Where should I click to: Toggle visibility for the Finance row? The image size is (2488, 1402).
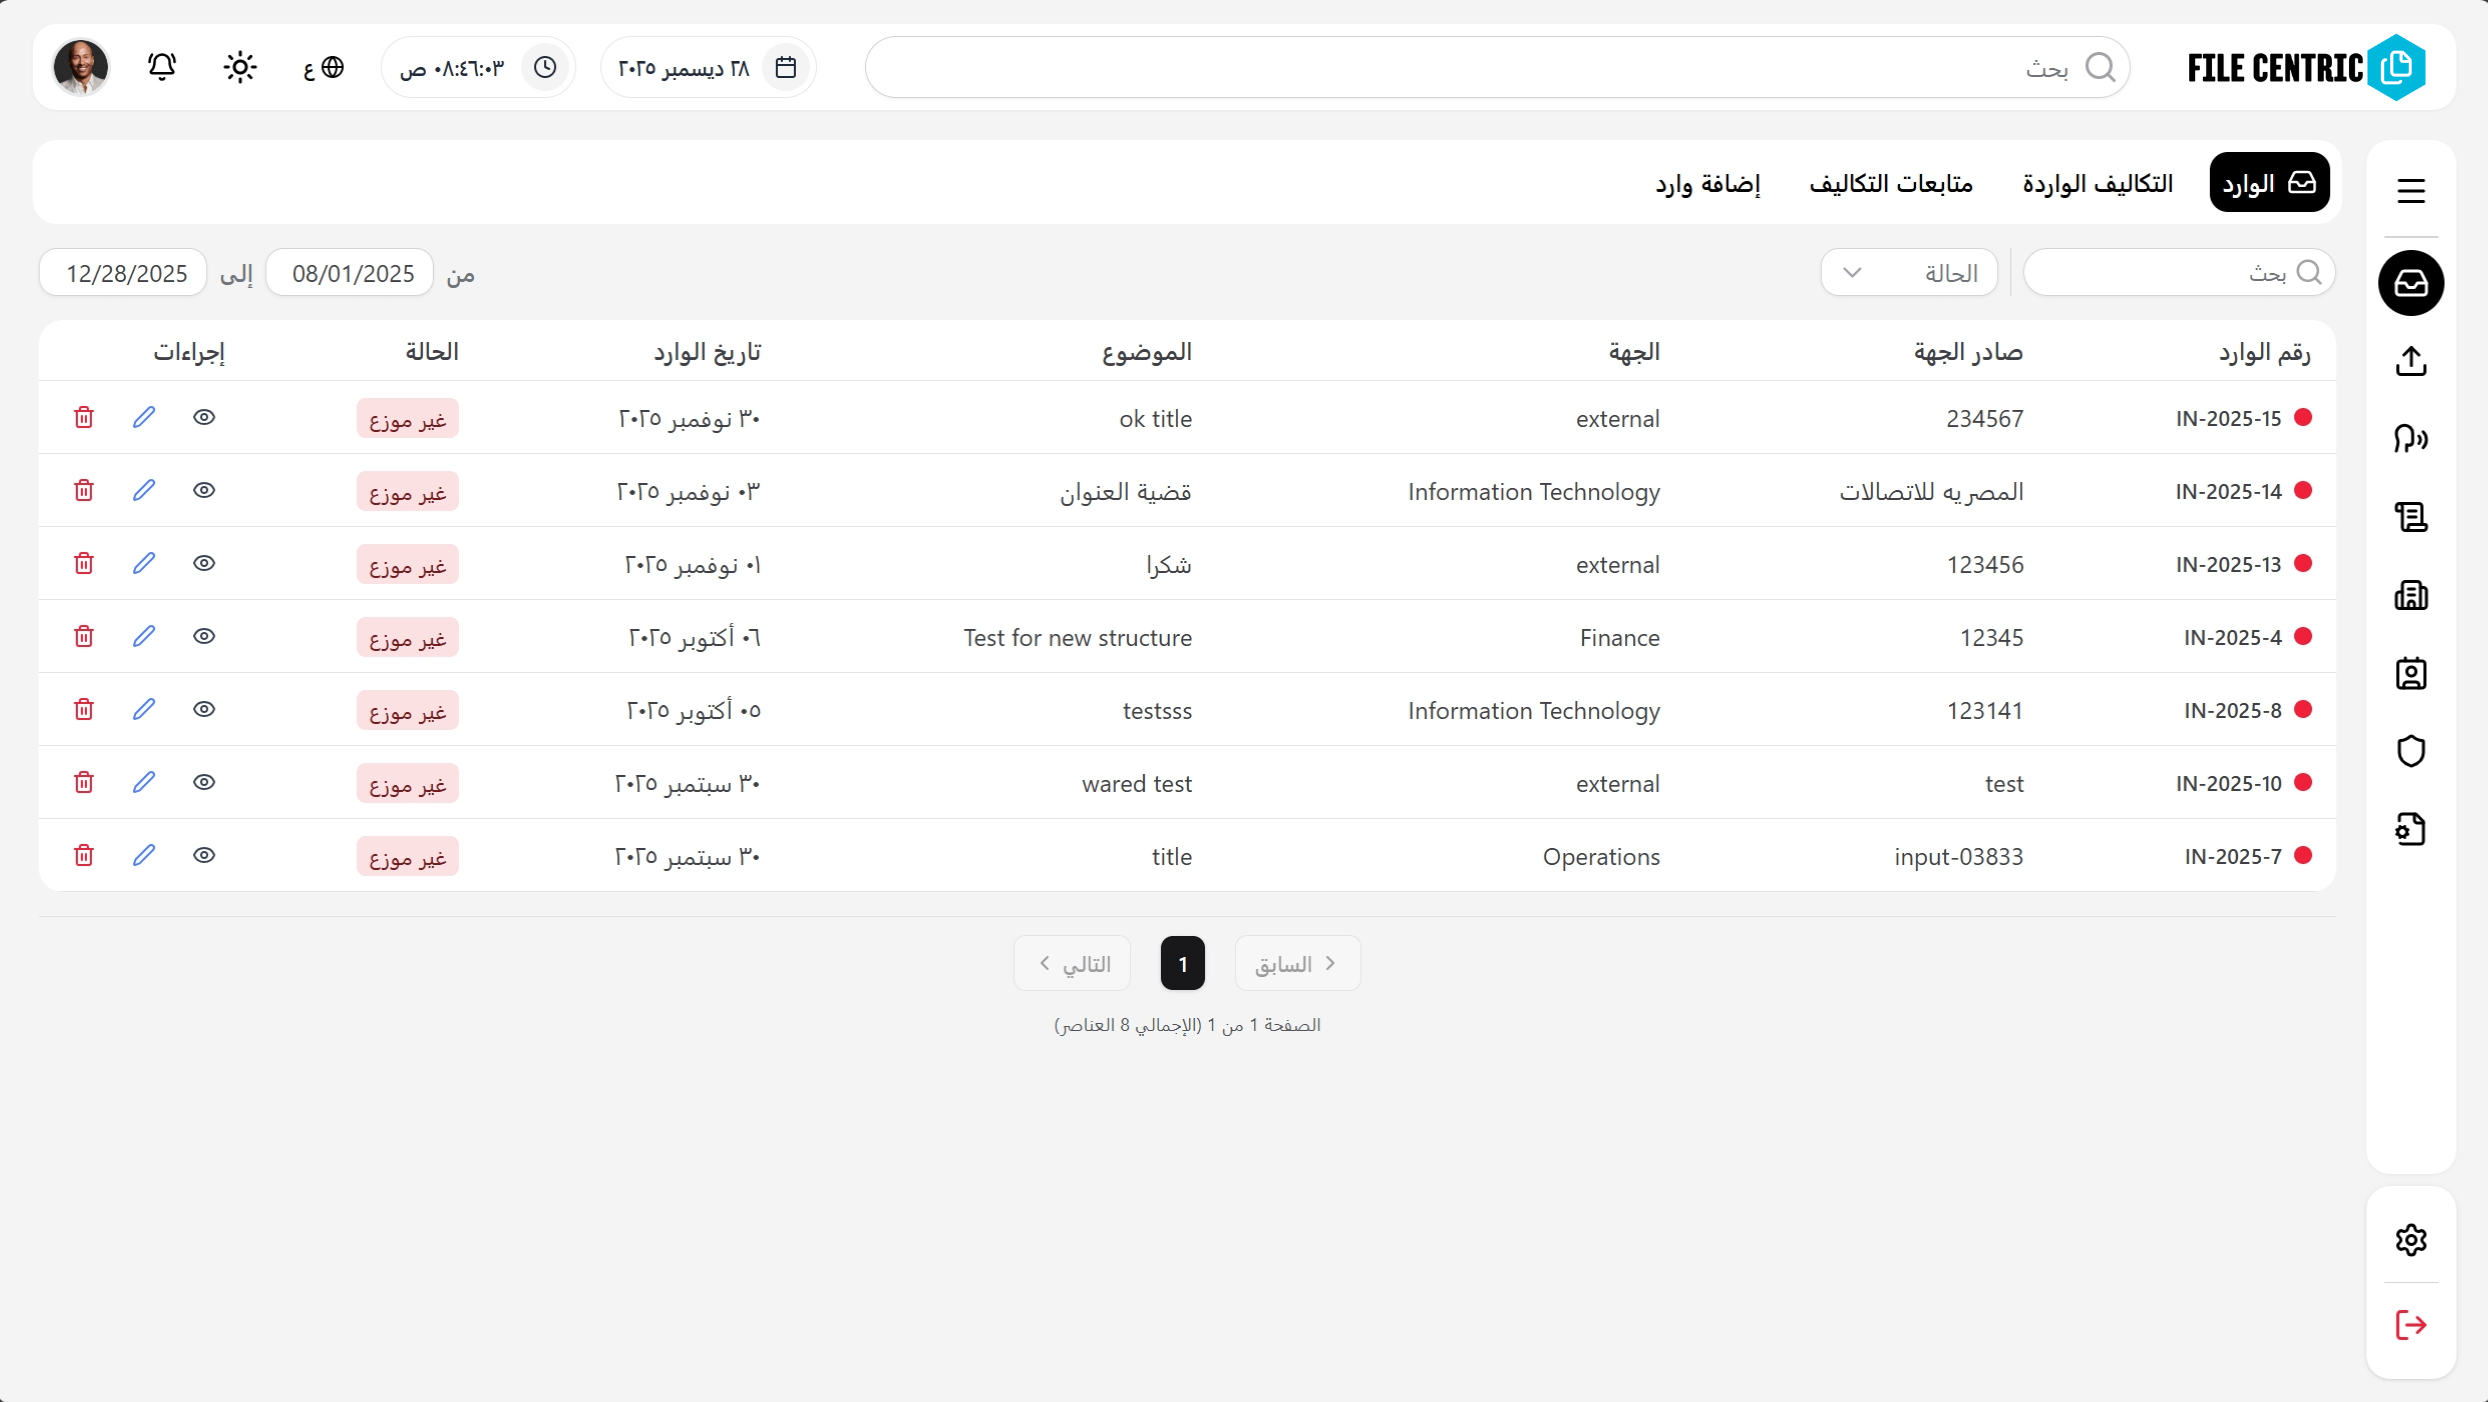[x=204, y=636]
